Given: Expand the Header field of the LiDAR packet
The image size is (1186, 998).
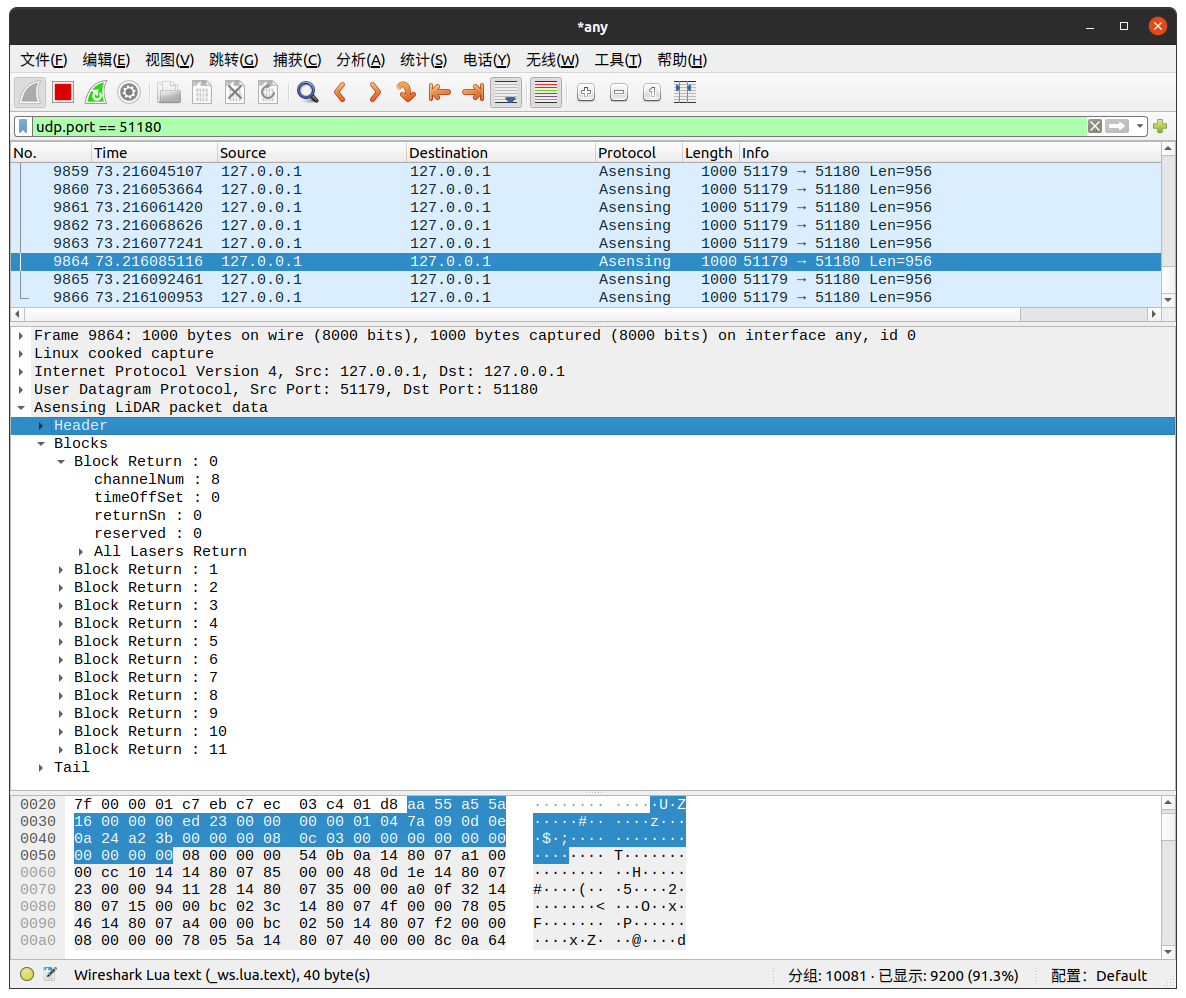Looking at the screenshot, I should click(x=40, y=425).
